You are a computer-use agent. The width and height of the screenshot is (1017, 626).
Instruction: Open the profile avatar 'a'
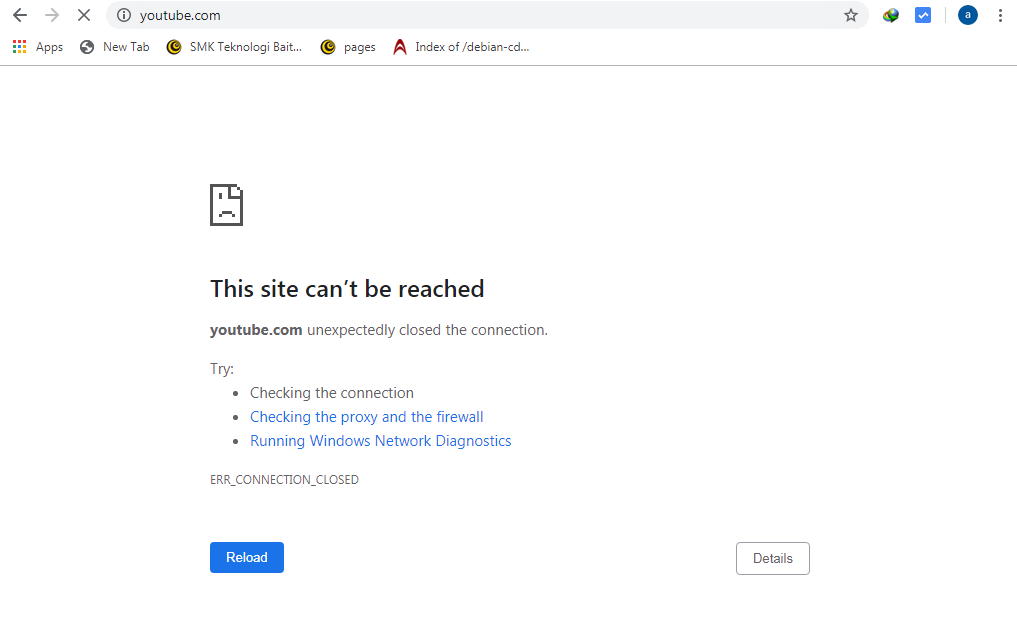(x=968, y=15)
